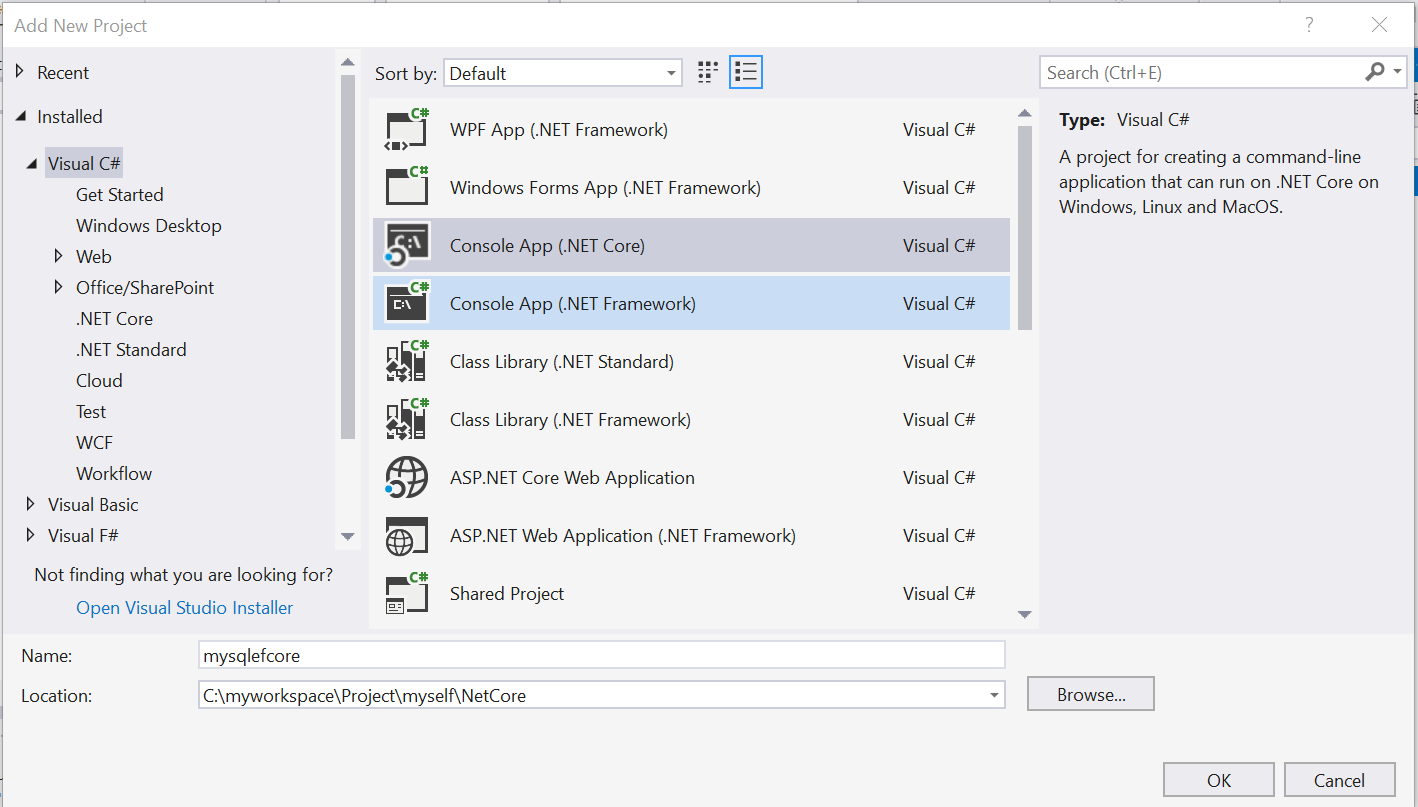
Task: Switch to medium icons list view
Action: click(746, 73)
